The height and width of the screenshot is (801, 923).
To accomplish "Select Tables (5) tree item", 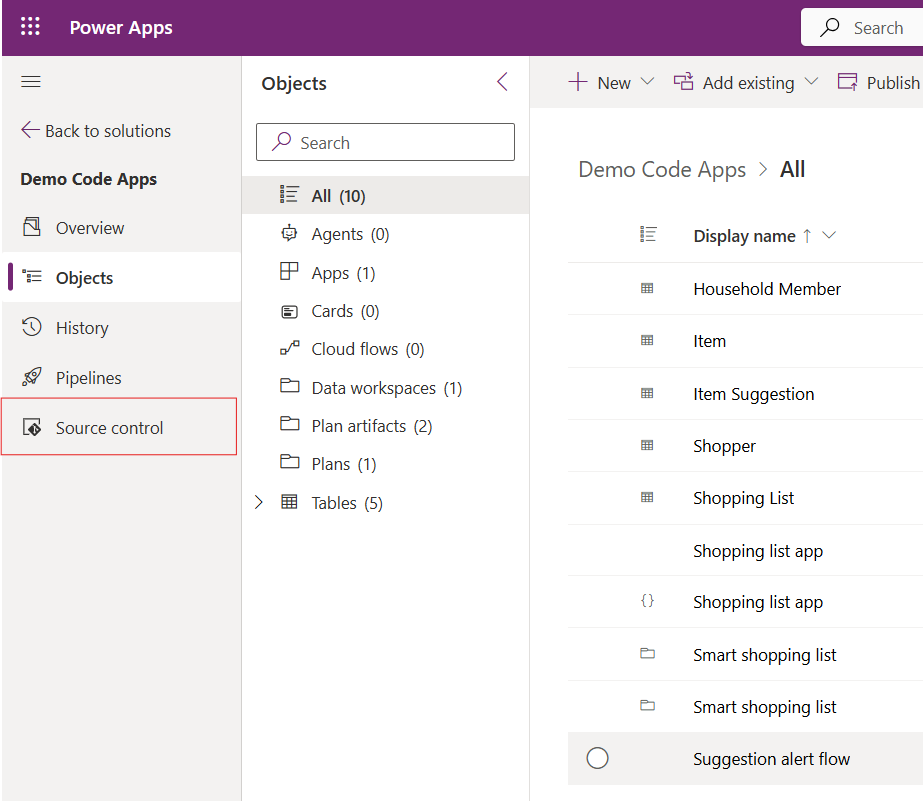I will 386,503.
